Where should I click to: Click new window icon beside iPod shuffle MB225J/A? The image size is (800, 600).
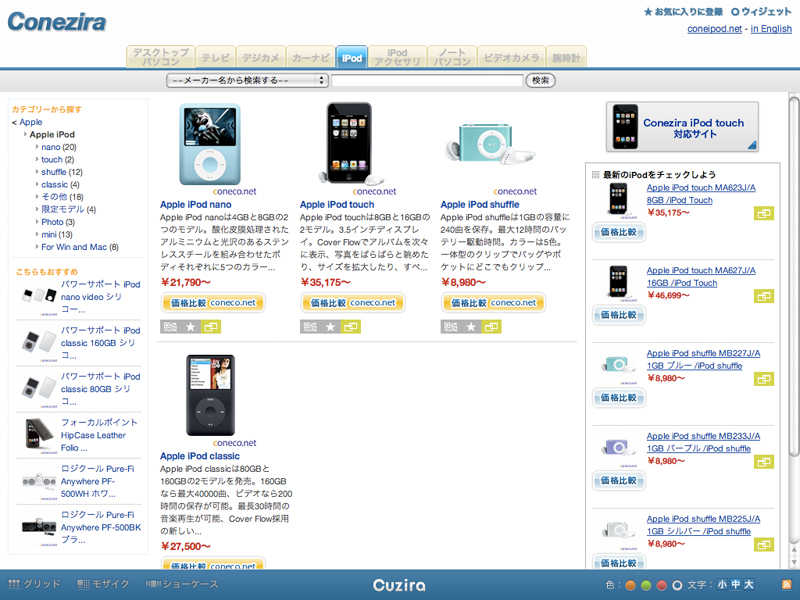(764, 544)
